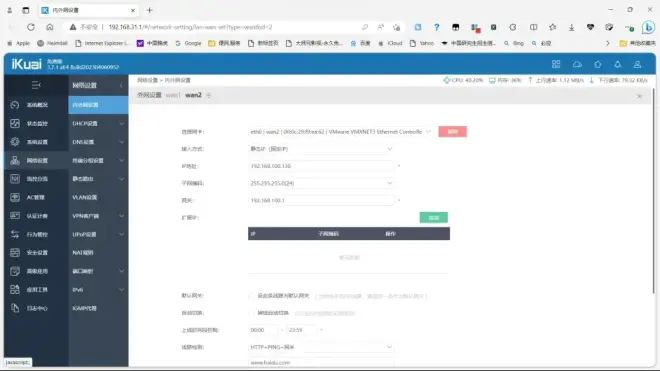
Task: Click the green 添加 button for 扩展IP
Action: click(434, 218)
